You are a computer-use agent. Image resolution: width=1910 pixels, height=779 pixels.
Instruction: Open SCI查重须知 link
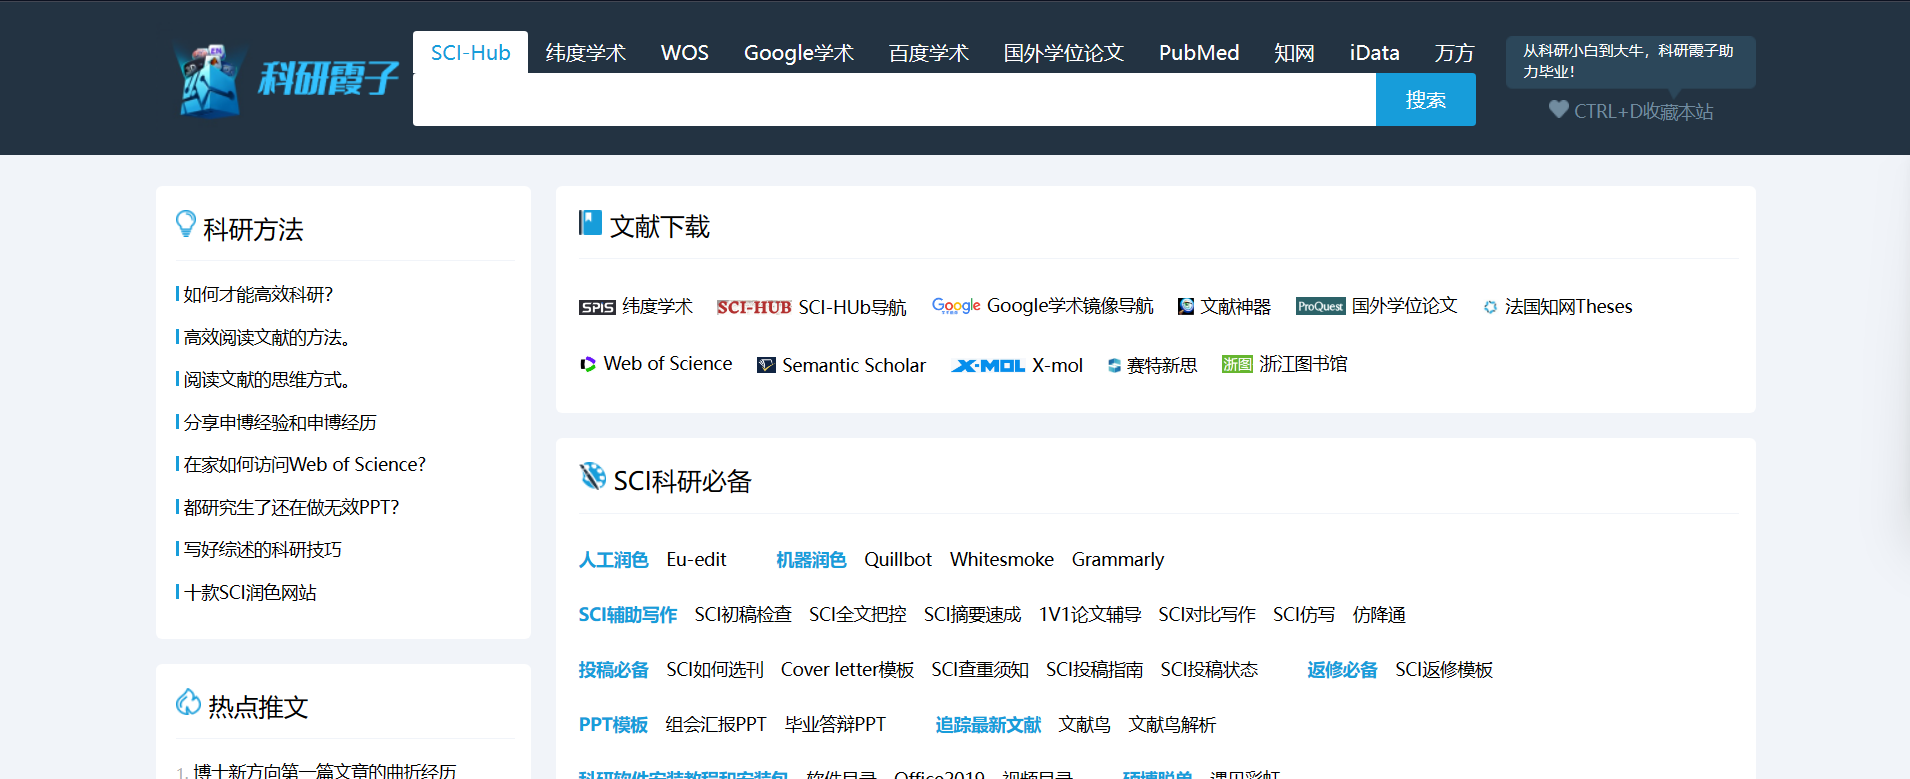point(980,669)
